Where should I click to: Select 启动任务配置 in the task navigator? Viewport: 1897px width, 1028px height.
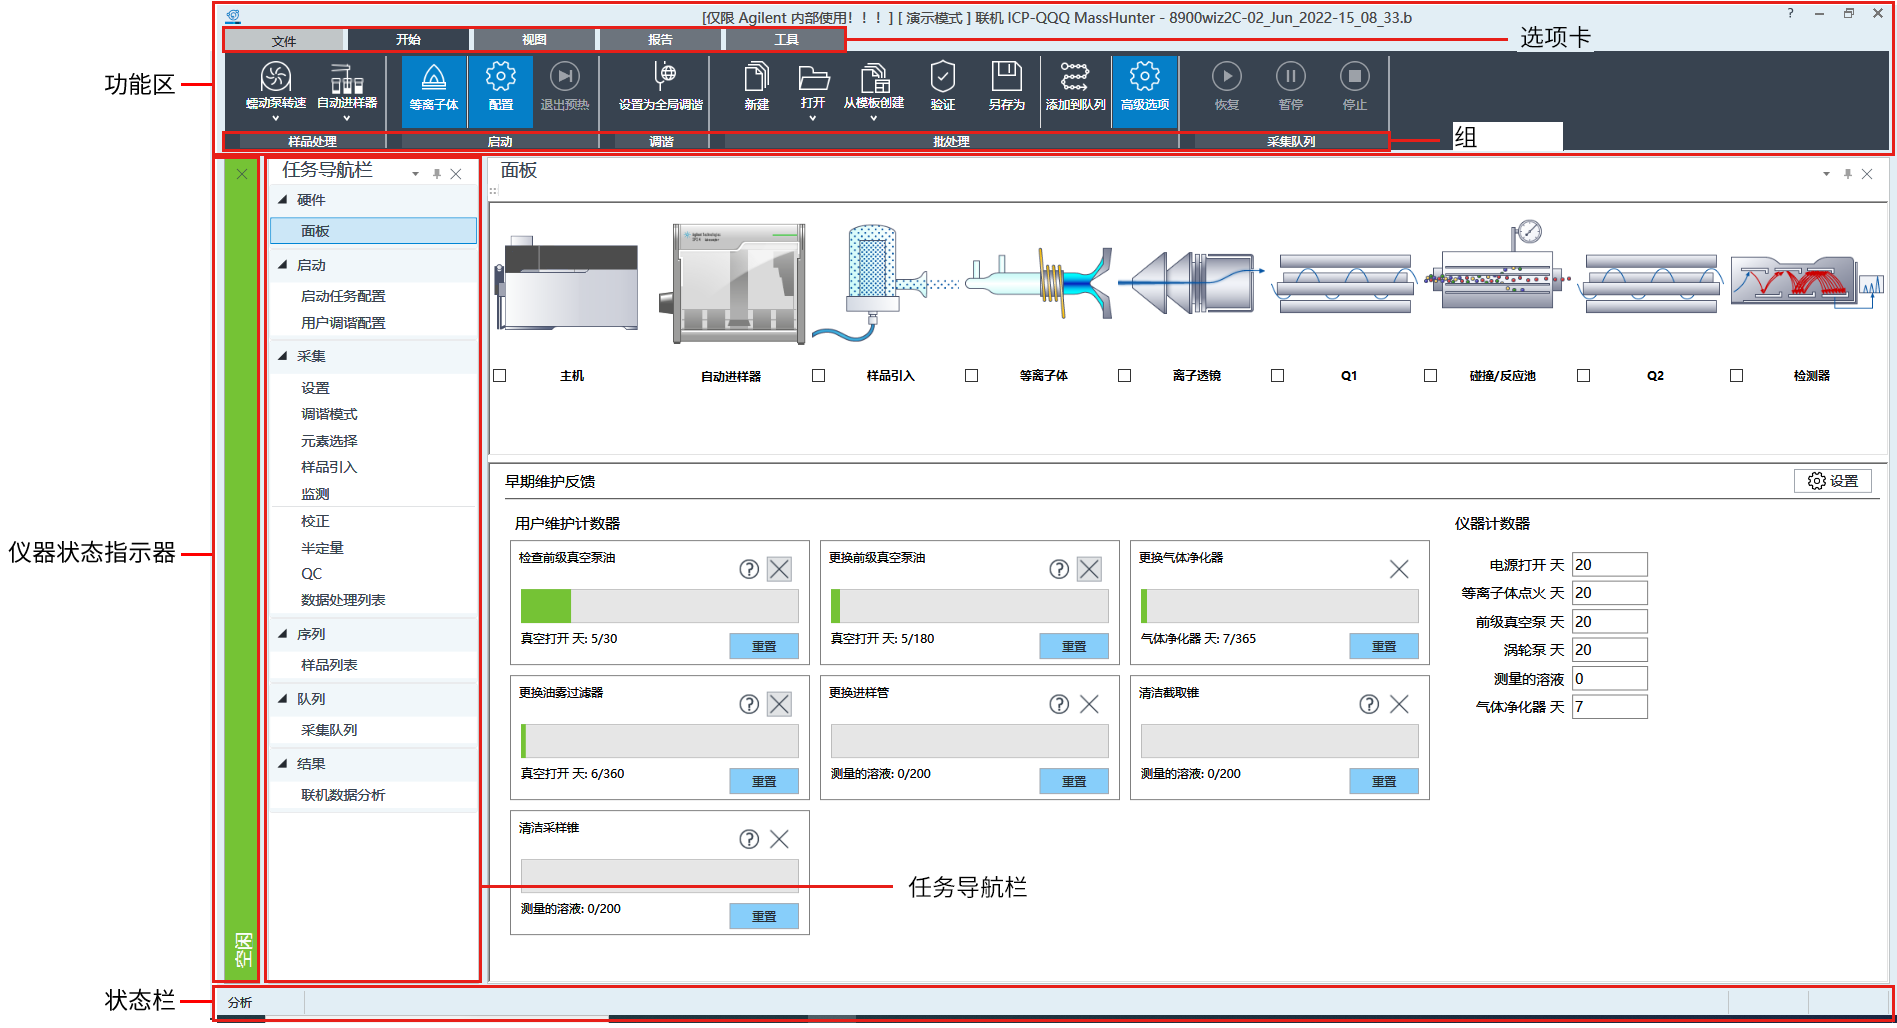(343, 296)
